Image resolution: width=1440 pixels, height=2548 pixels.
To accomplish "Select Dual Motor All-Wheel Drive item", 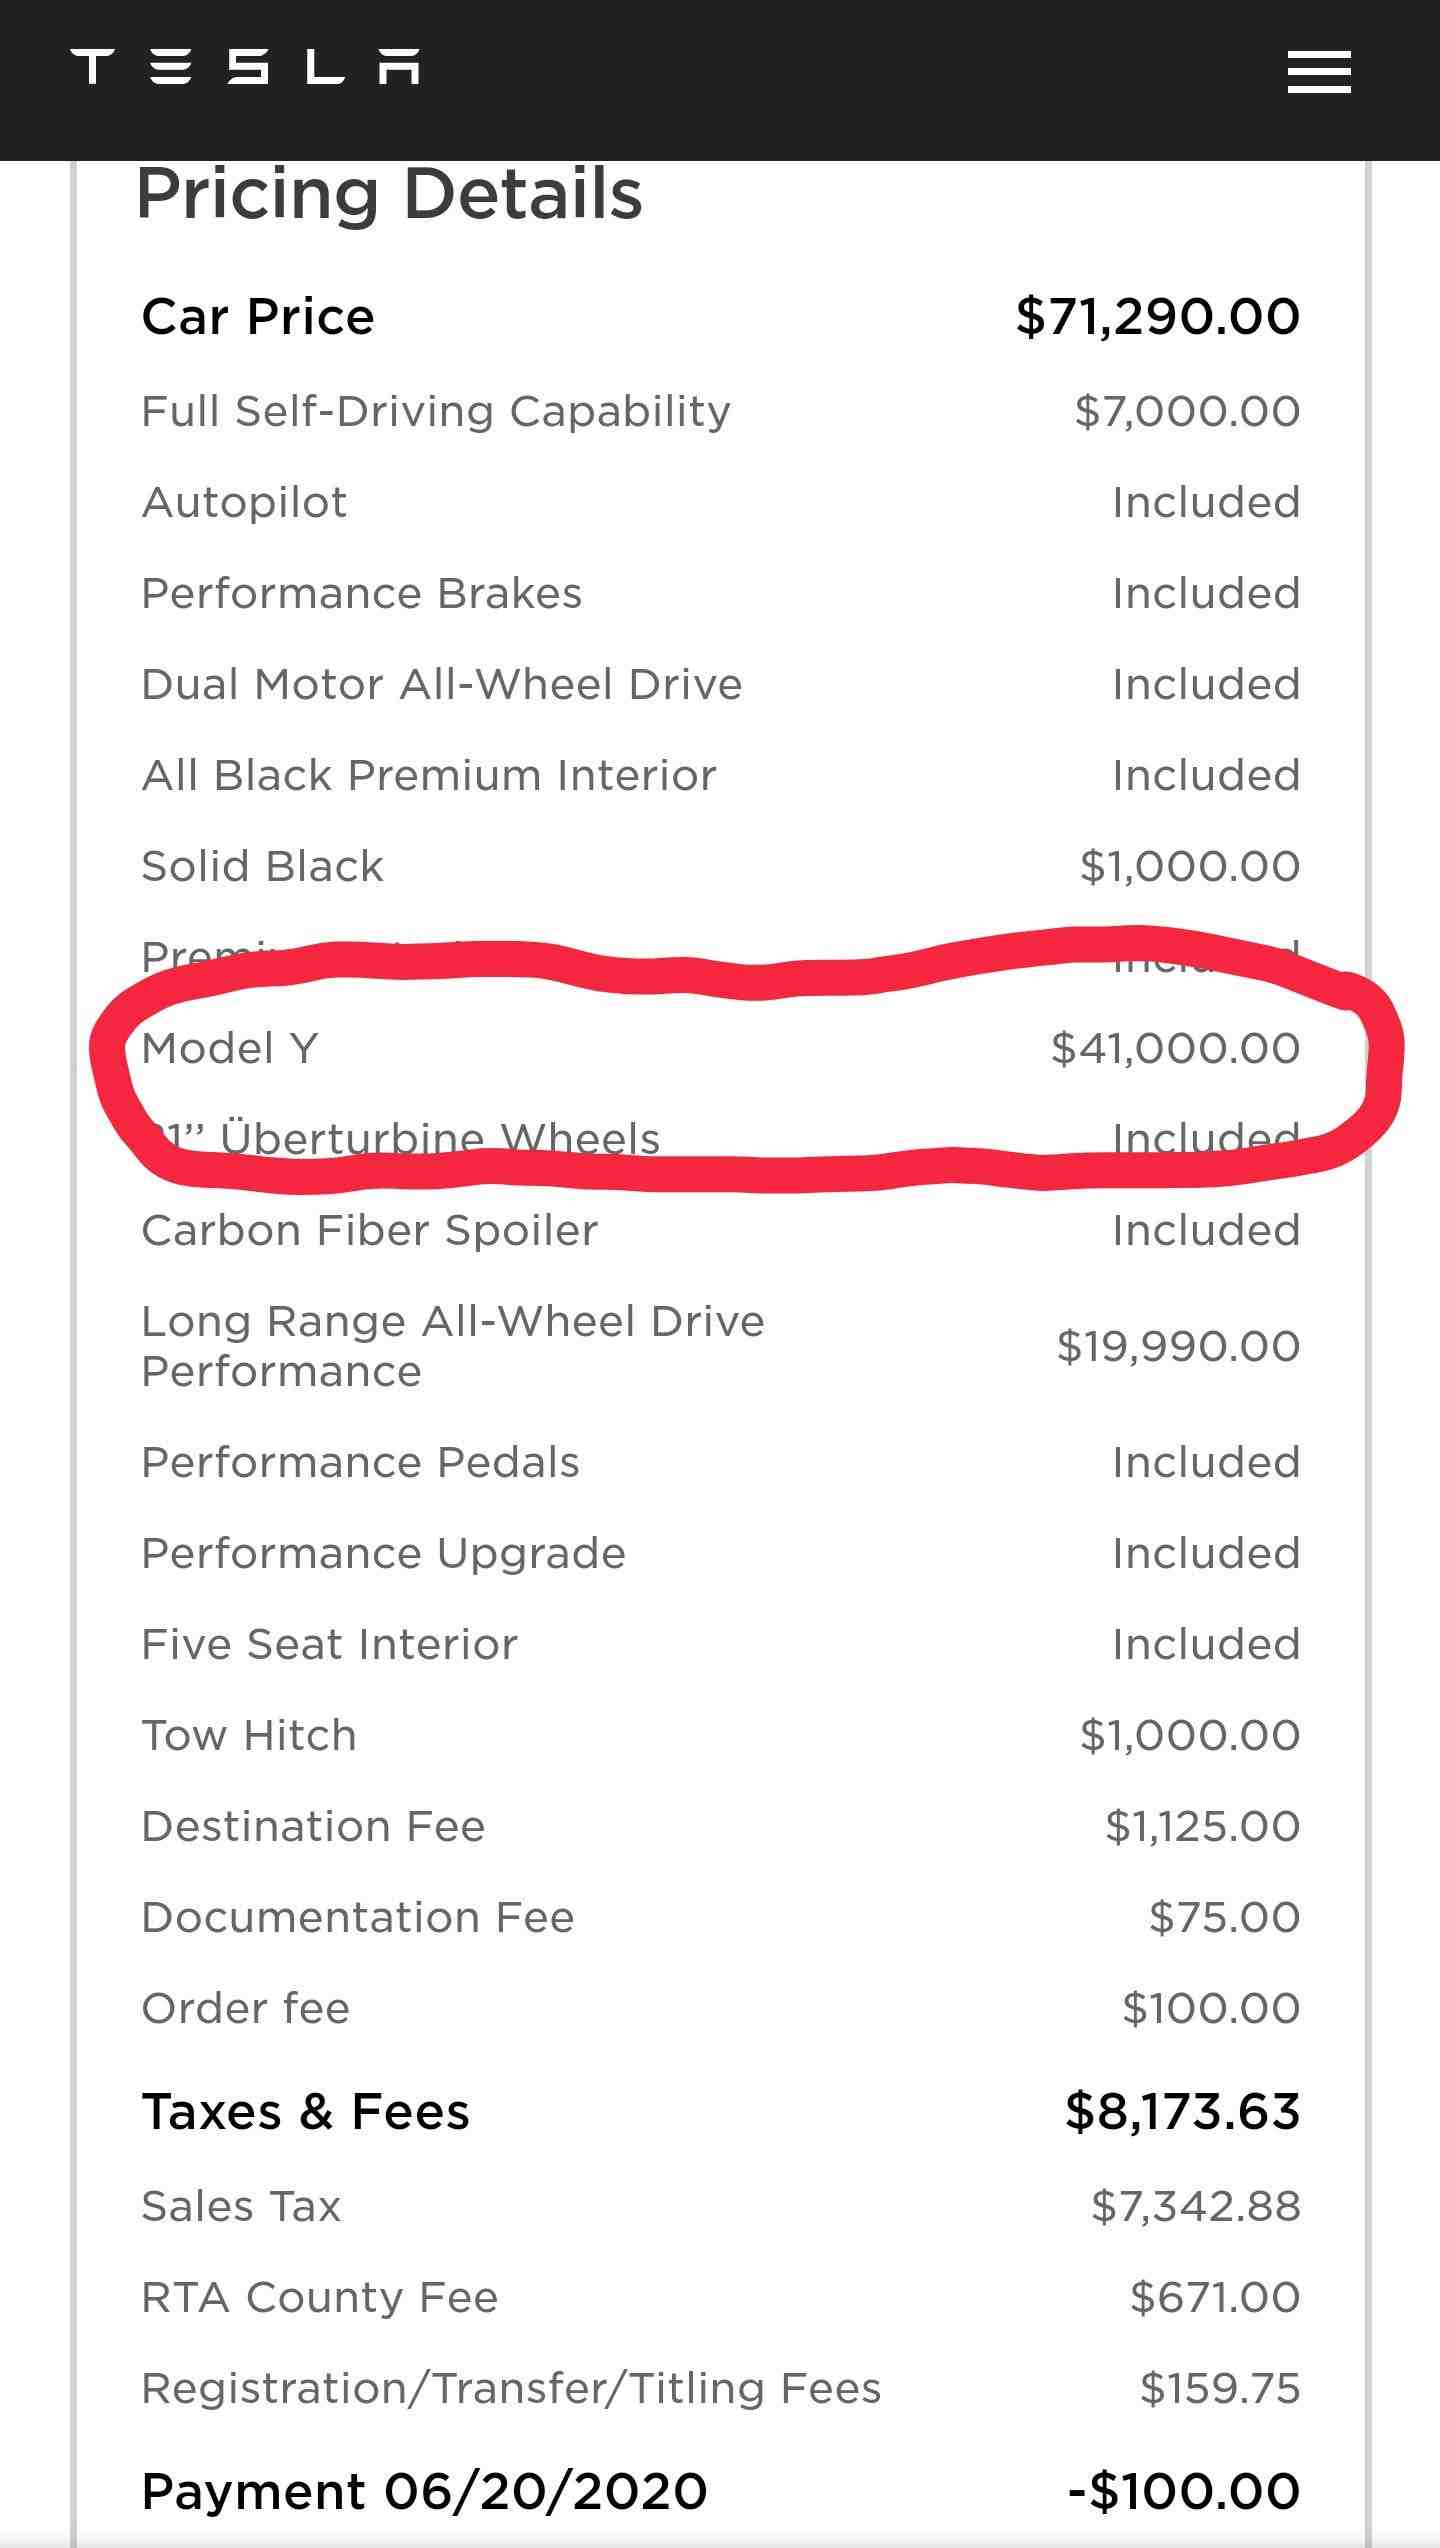I will pos(720,684).
